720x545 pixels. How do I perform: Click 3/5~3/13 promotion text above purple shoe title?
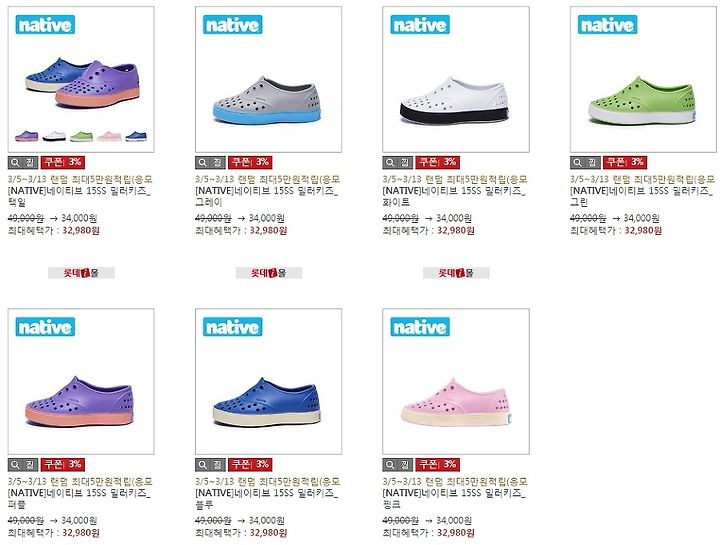(x=80, y=481)
